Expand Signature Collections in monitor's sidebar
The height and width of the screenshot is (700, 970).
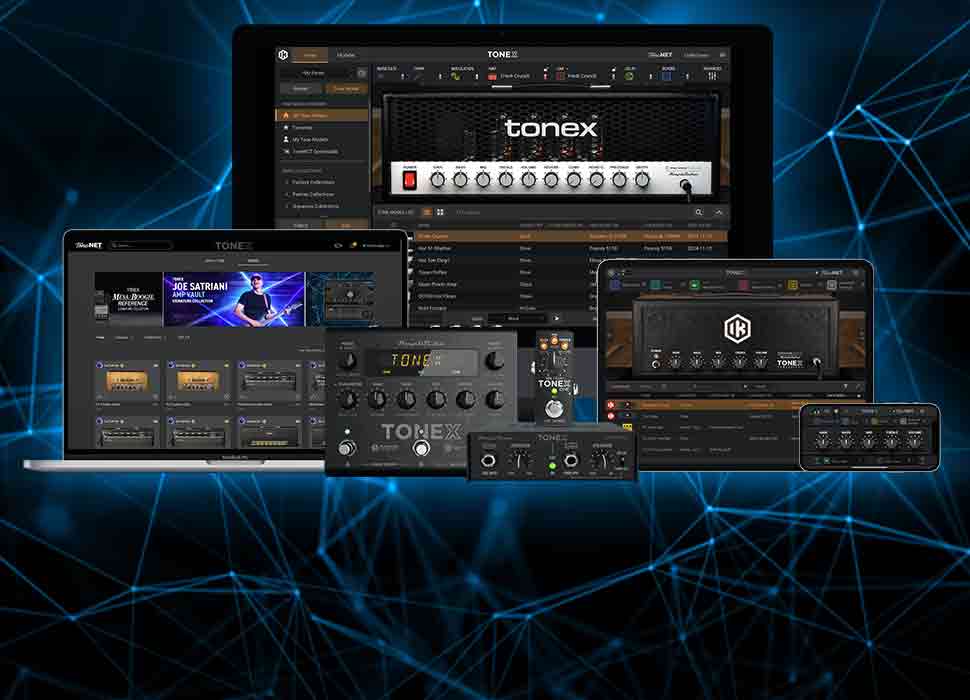click(x=313, y=206)
